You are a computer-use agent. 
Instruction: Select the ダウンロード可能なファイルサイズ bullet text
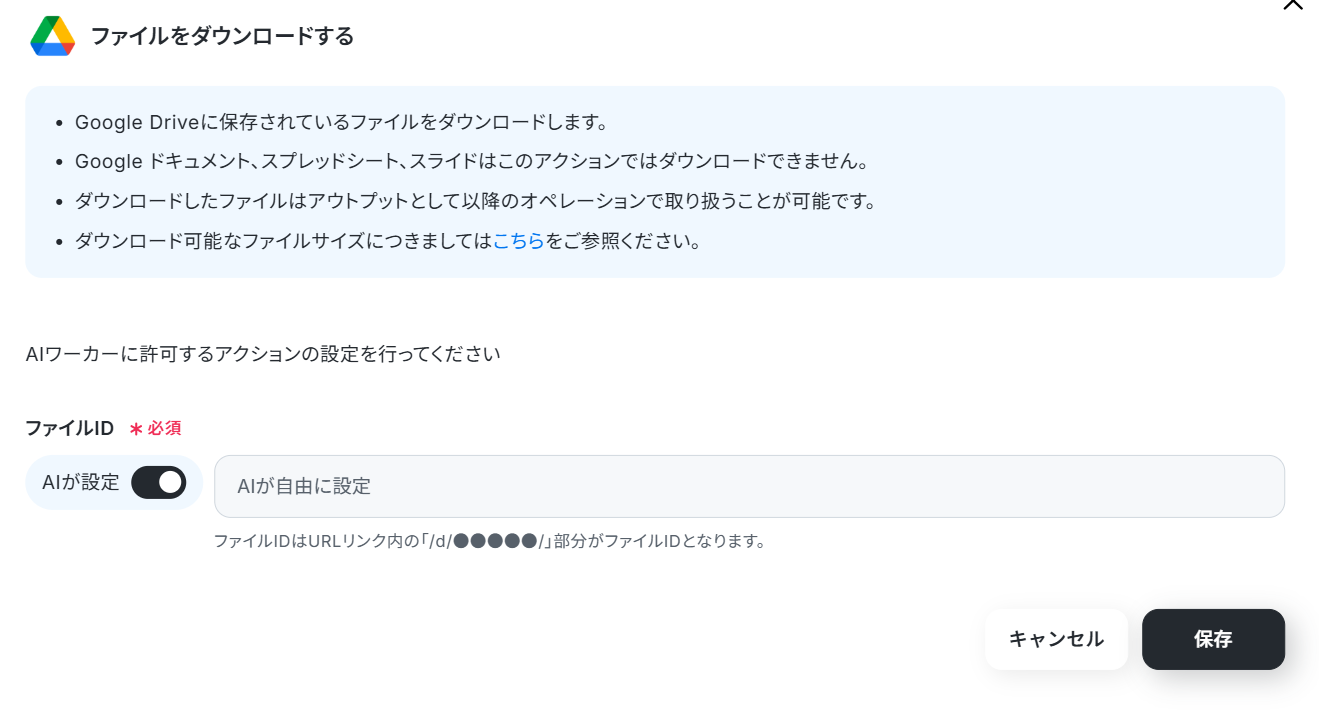point(388,241)
